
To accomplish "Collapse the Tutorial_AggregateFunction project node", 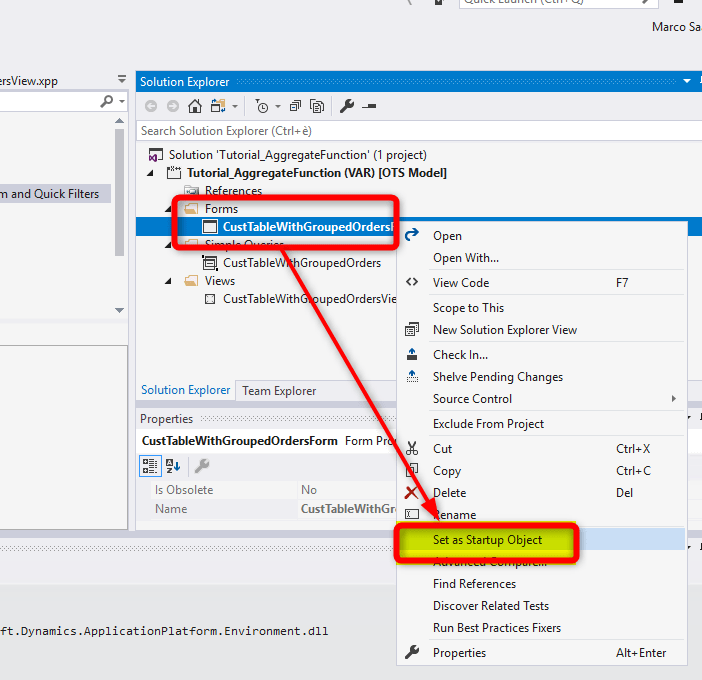I will pyautogui.click(x=151, y=173).
